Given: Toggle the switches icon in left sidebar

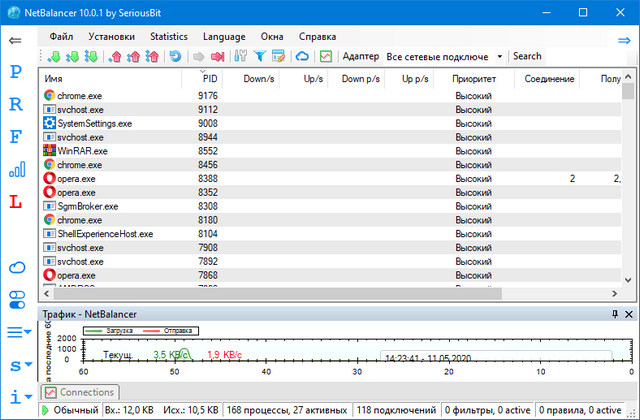Looking at the screenshot, I should [15, 298].
